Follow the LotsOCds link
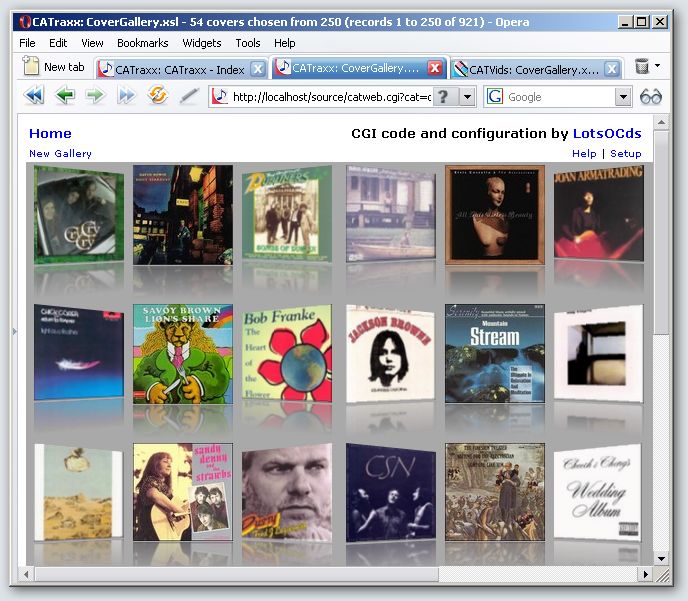Viewport: 688px width, 601px height. tap(606, 133)
